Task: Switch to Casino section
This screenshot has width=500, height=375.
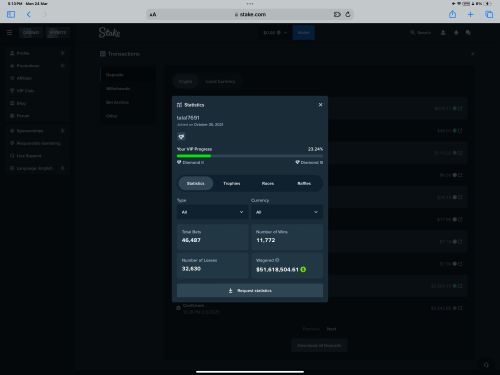Action: pos(31,33)
